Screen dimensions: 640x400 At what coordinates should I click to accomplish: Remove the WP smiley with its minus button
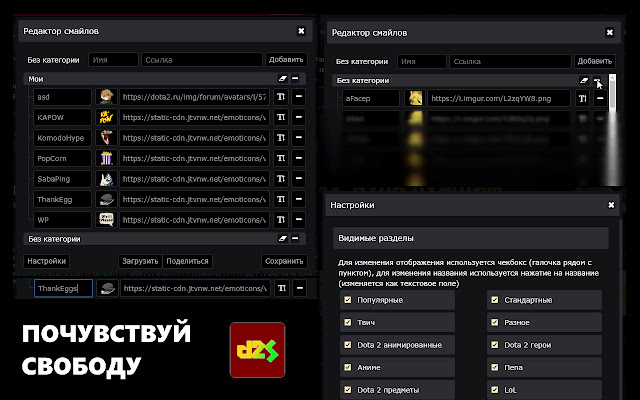(x=299, y=220)
